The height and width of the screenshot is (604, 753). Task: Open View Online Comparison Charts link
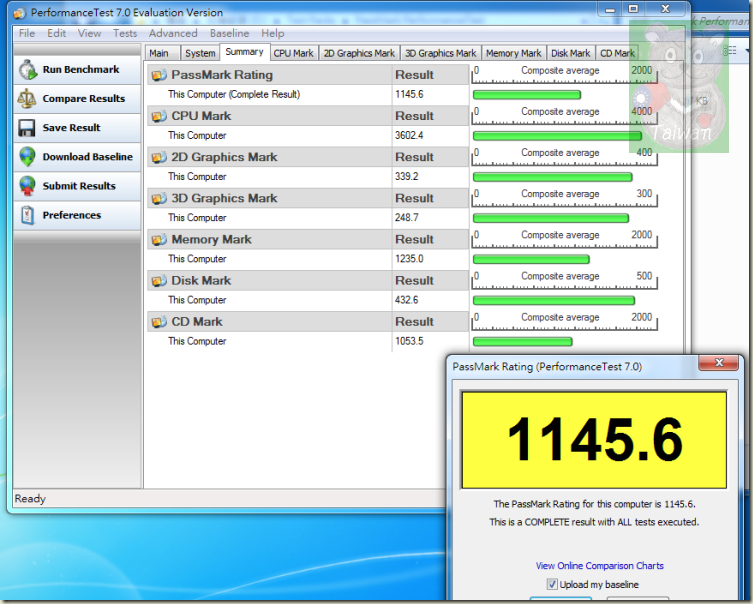click(x=599, y=566)
